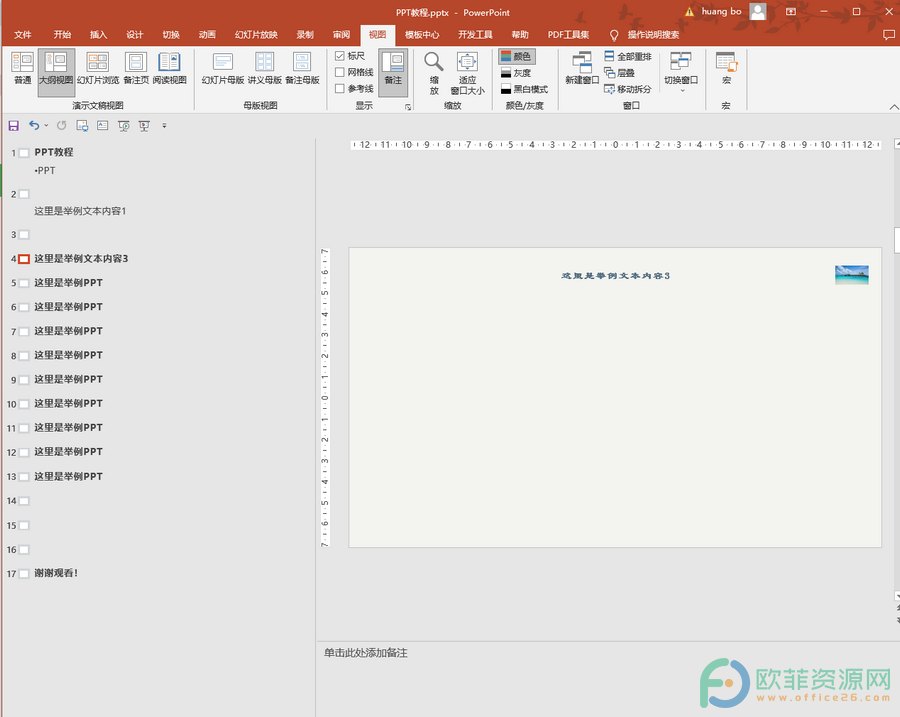This screenshot has height=717, width=900.
Task: Open the Home tab
Action: click(62, 35)
